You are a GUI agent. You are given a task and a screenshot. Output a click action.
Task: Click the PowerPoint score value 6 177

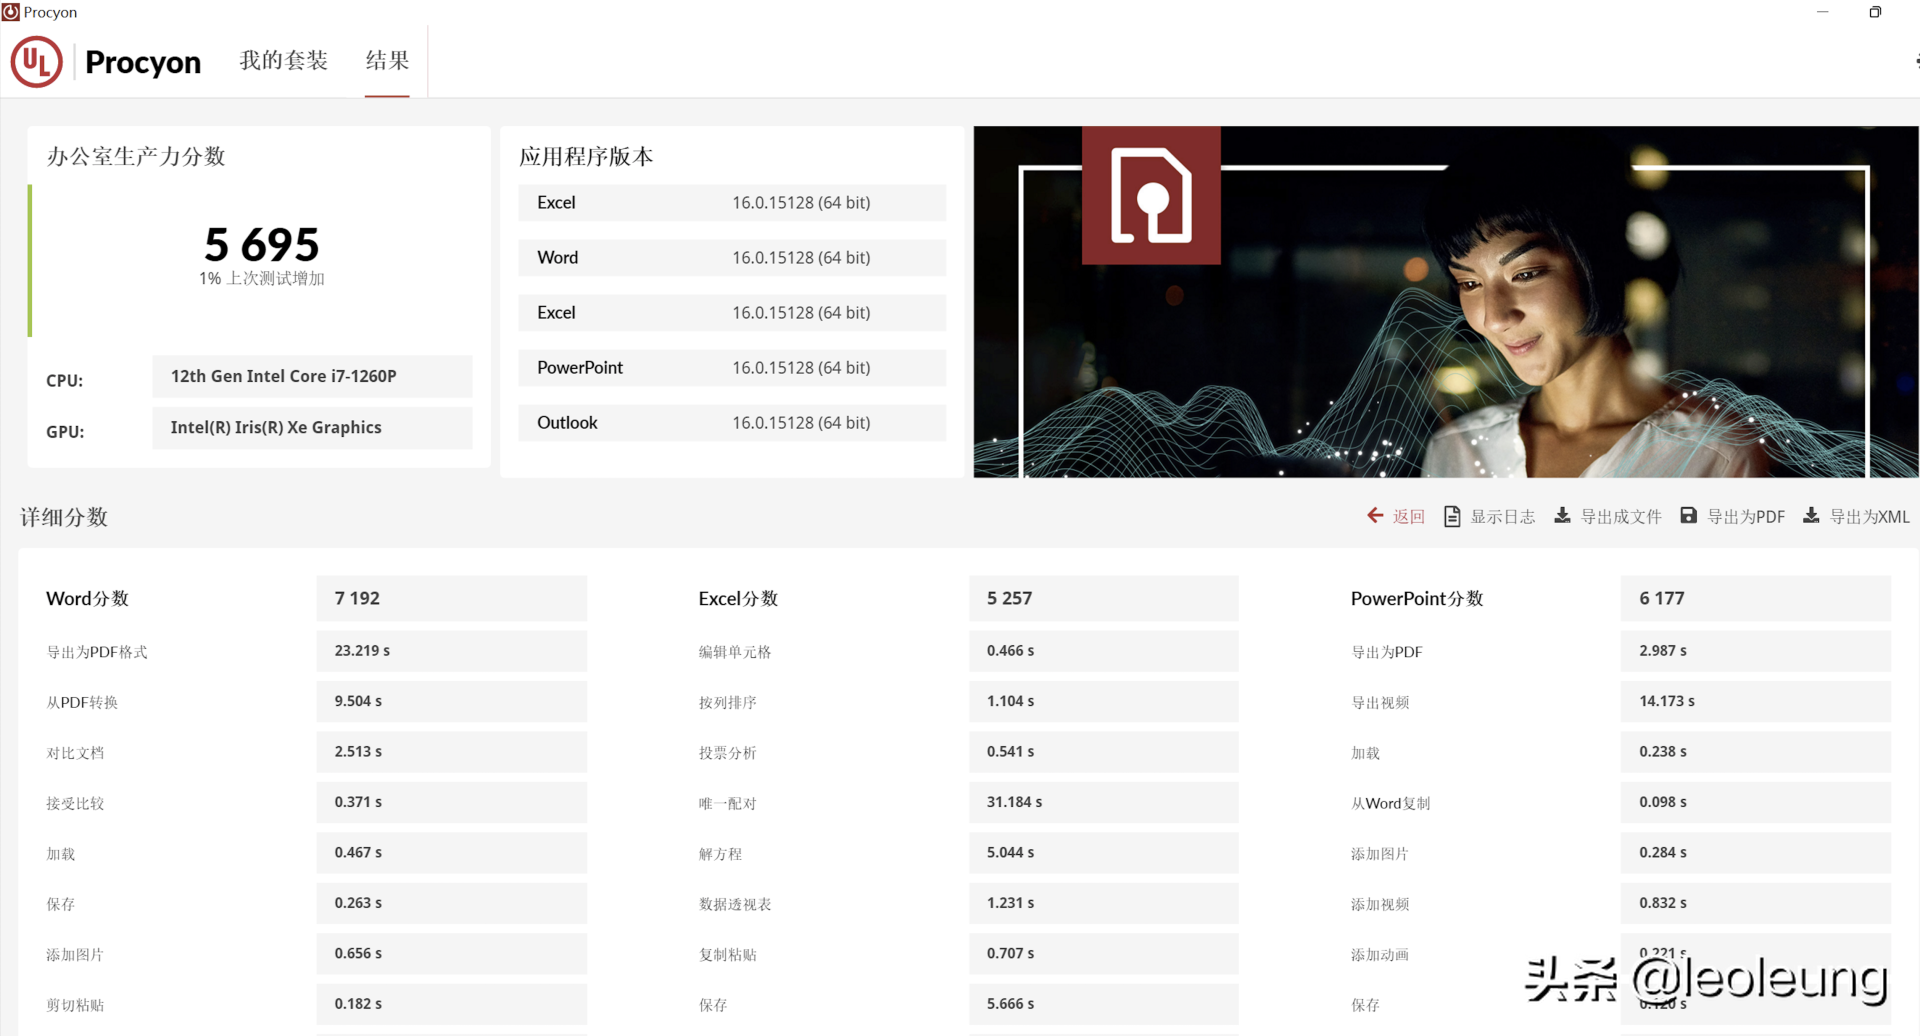point(1756,598)
